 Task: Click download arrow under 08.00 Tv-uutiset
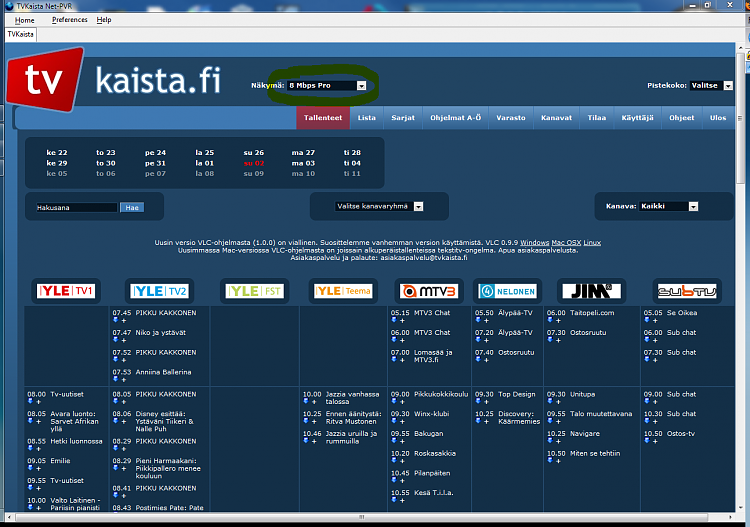30,402
